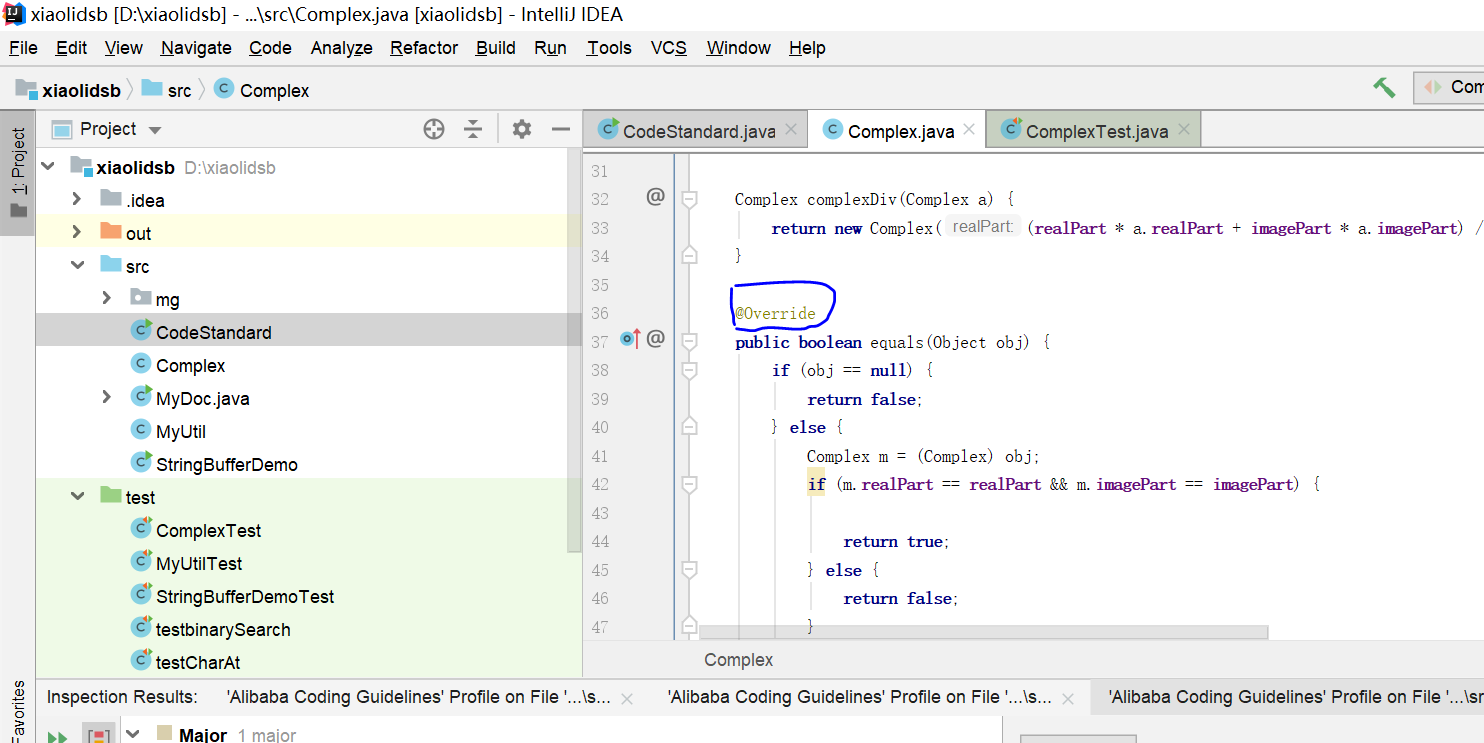Click the Build project hammer icon
Screen dimensions: 1484x743
(1384, 88)
